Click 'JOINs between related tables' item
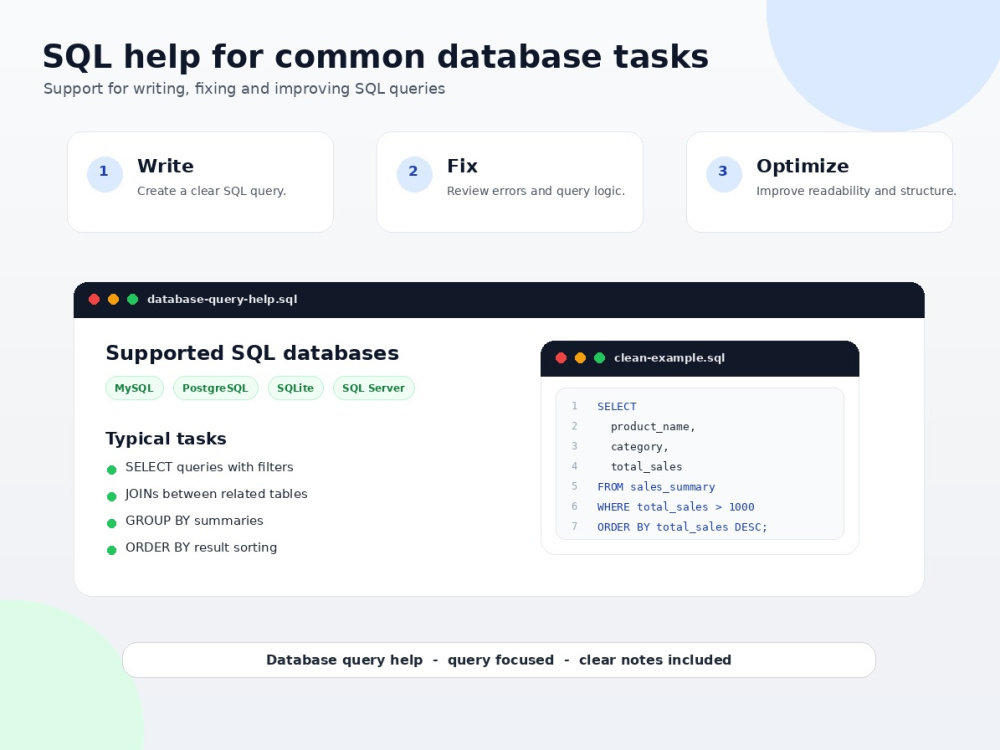1000x750 pixels. tap(216, 494)
